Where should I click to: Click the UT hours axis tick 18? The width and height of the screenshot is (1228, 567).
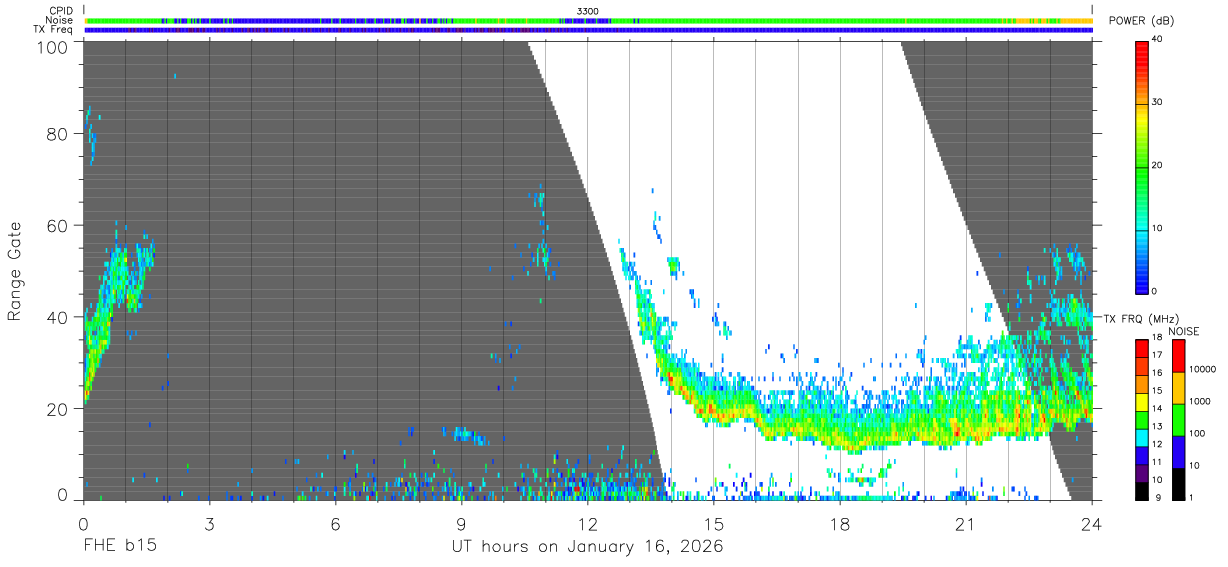click(840, 524)
